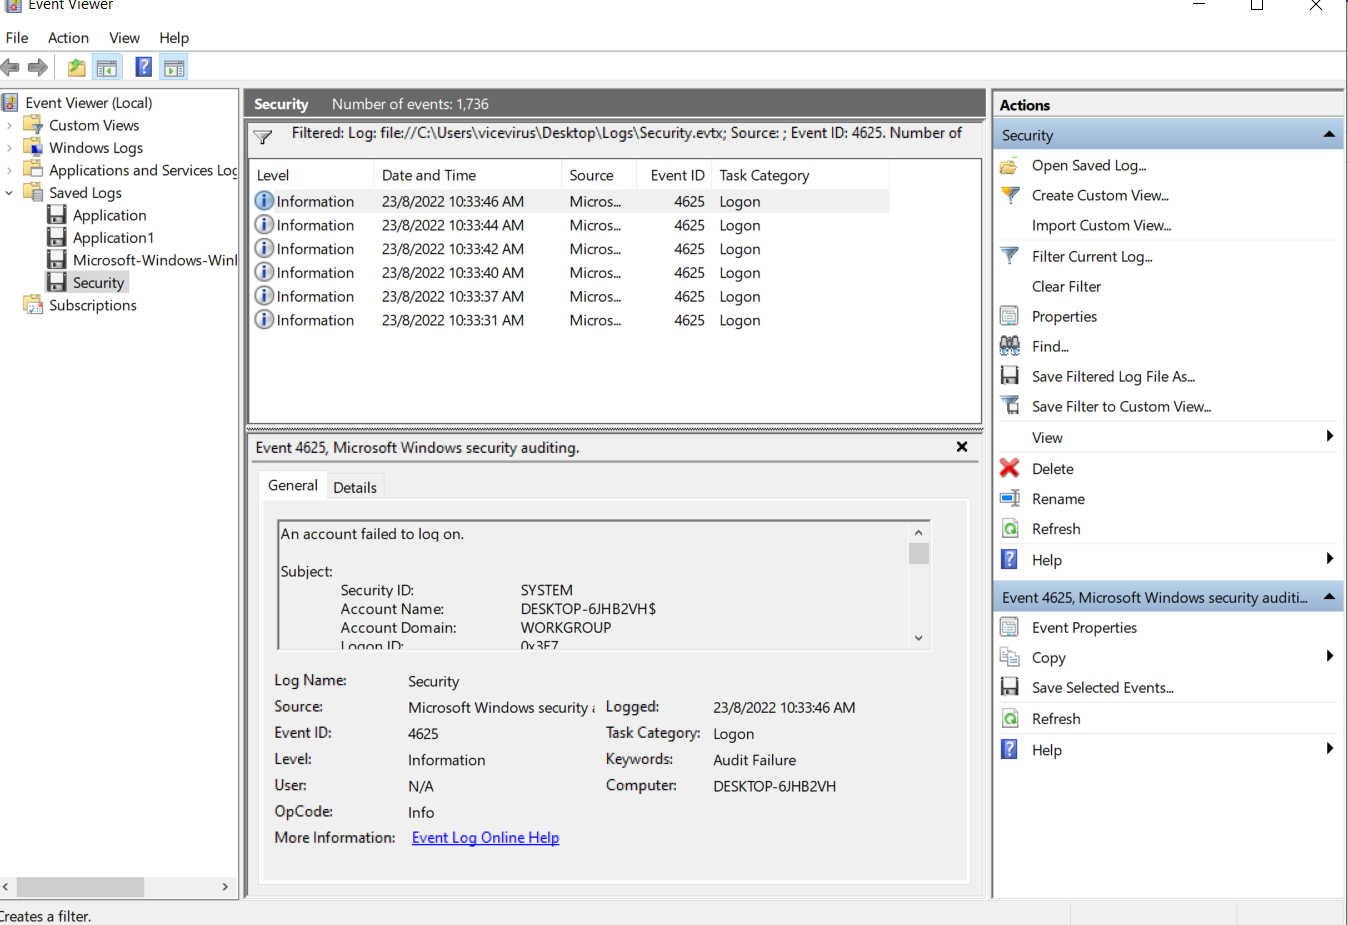This screenshot has width=1348, height=925.
Task: Sort by the Task Category column header
Action: [x=800, y=175]
